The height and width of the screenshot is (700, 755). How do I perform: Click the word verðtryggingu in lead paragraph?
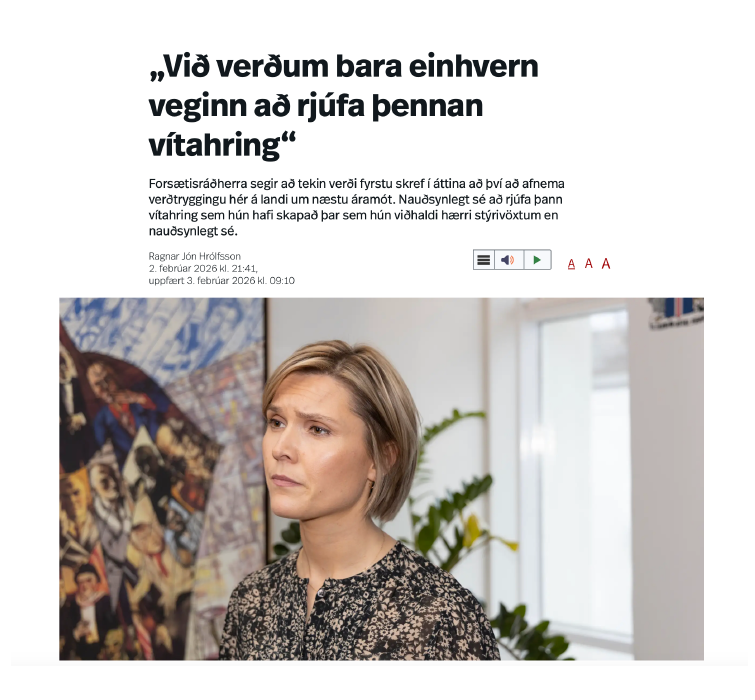(189, 199)
